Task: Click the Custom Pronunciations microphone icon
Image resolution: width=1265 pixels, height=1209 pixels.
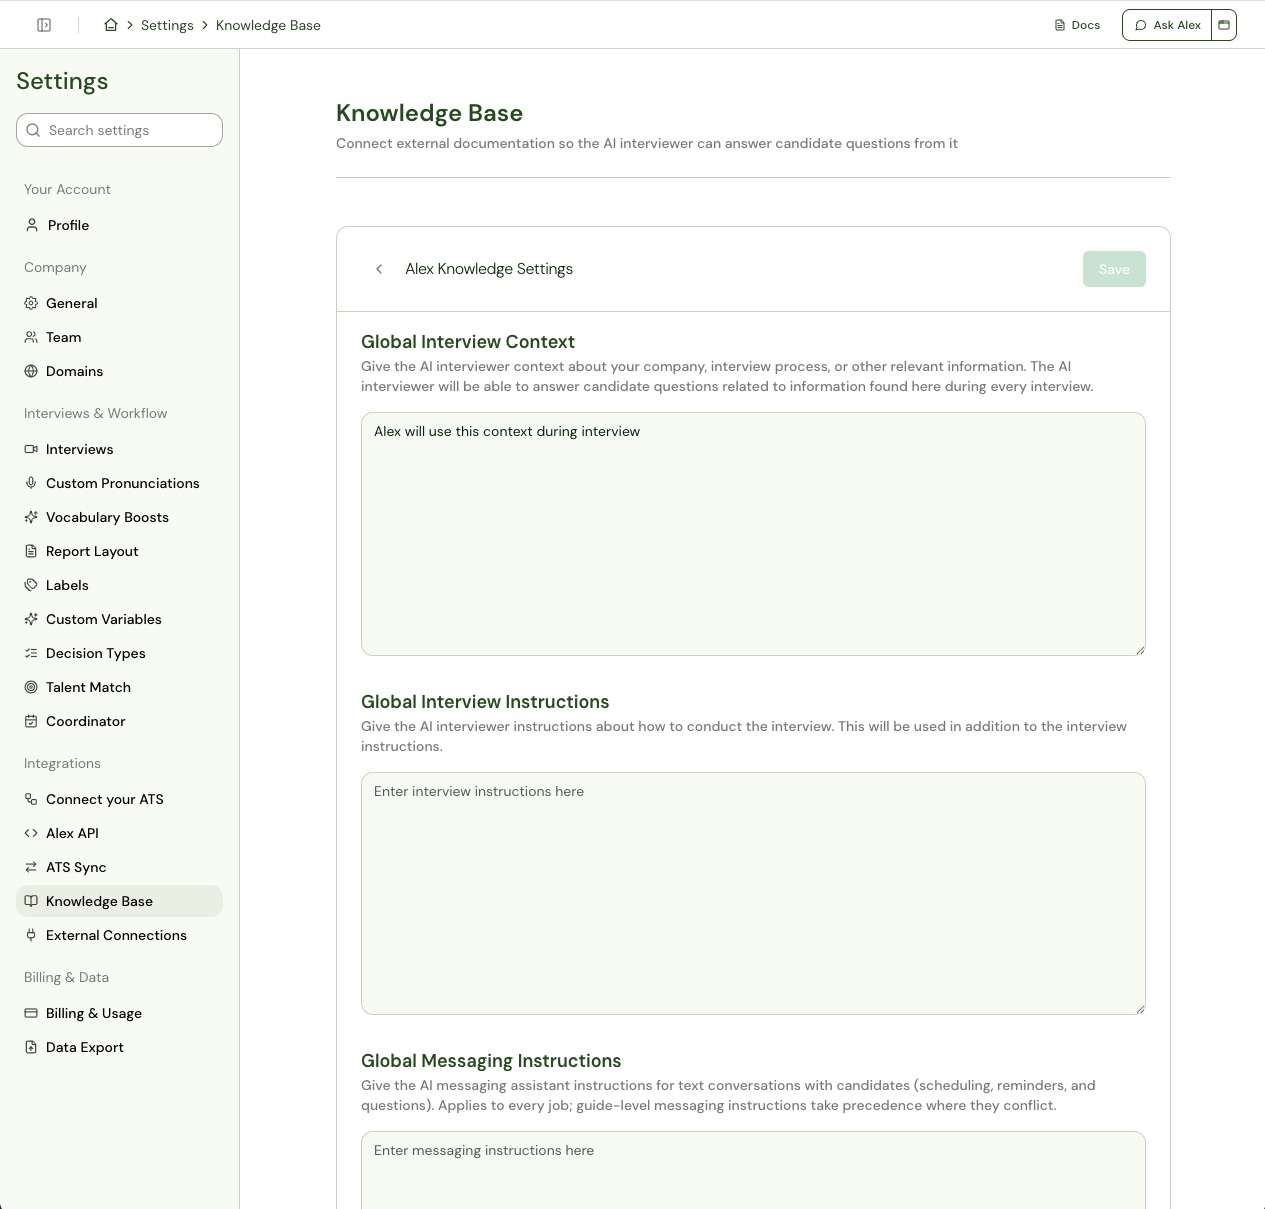Action: point(31,483)
